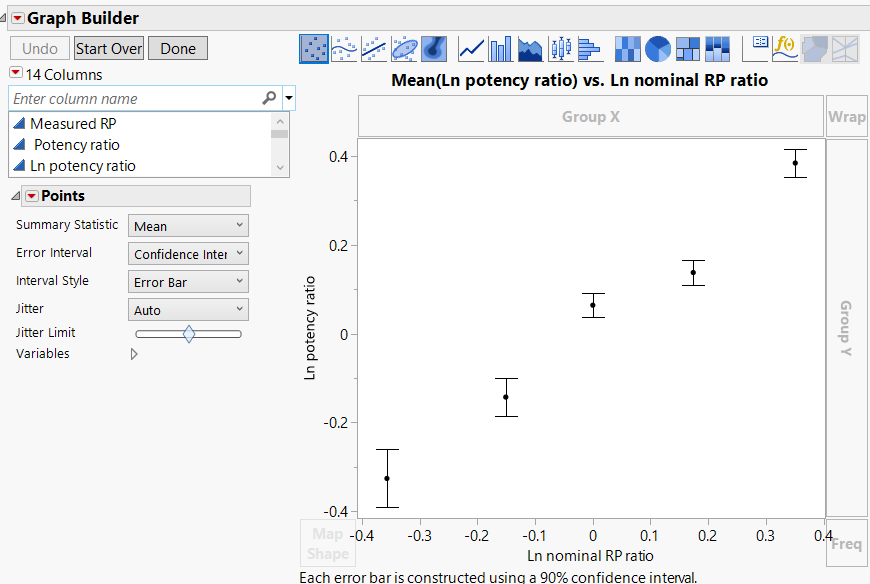Select the Ln potency ratio column
Viewport: 870px width, 584px height.
point(83,164)
